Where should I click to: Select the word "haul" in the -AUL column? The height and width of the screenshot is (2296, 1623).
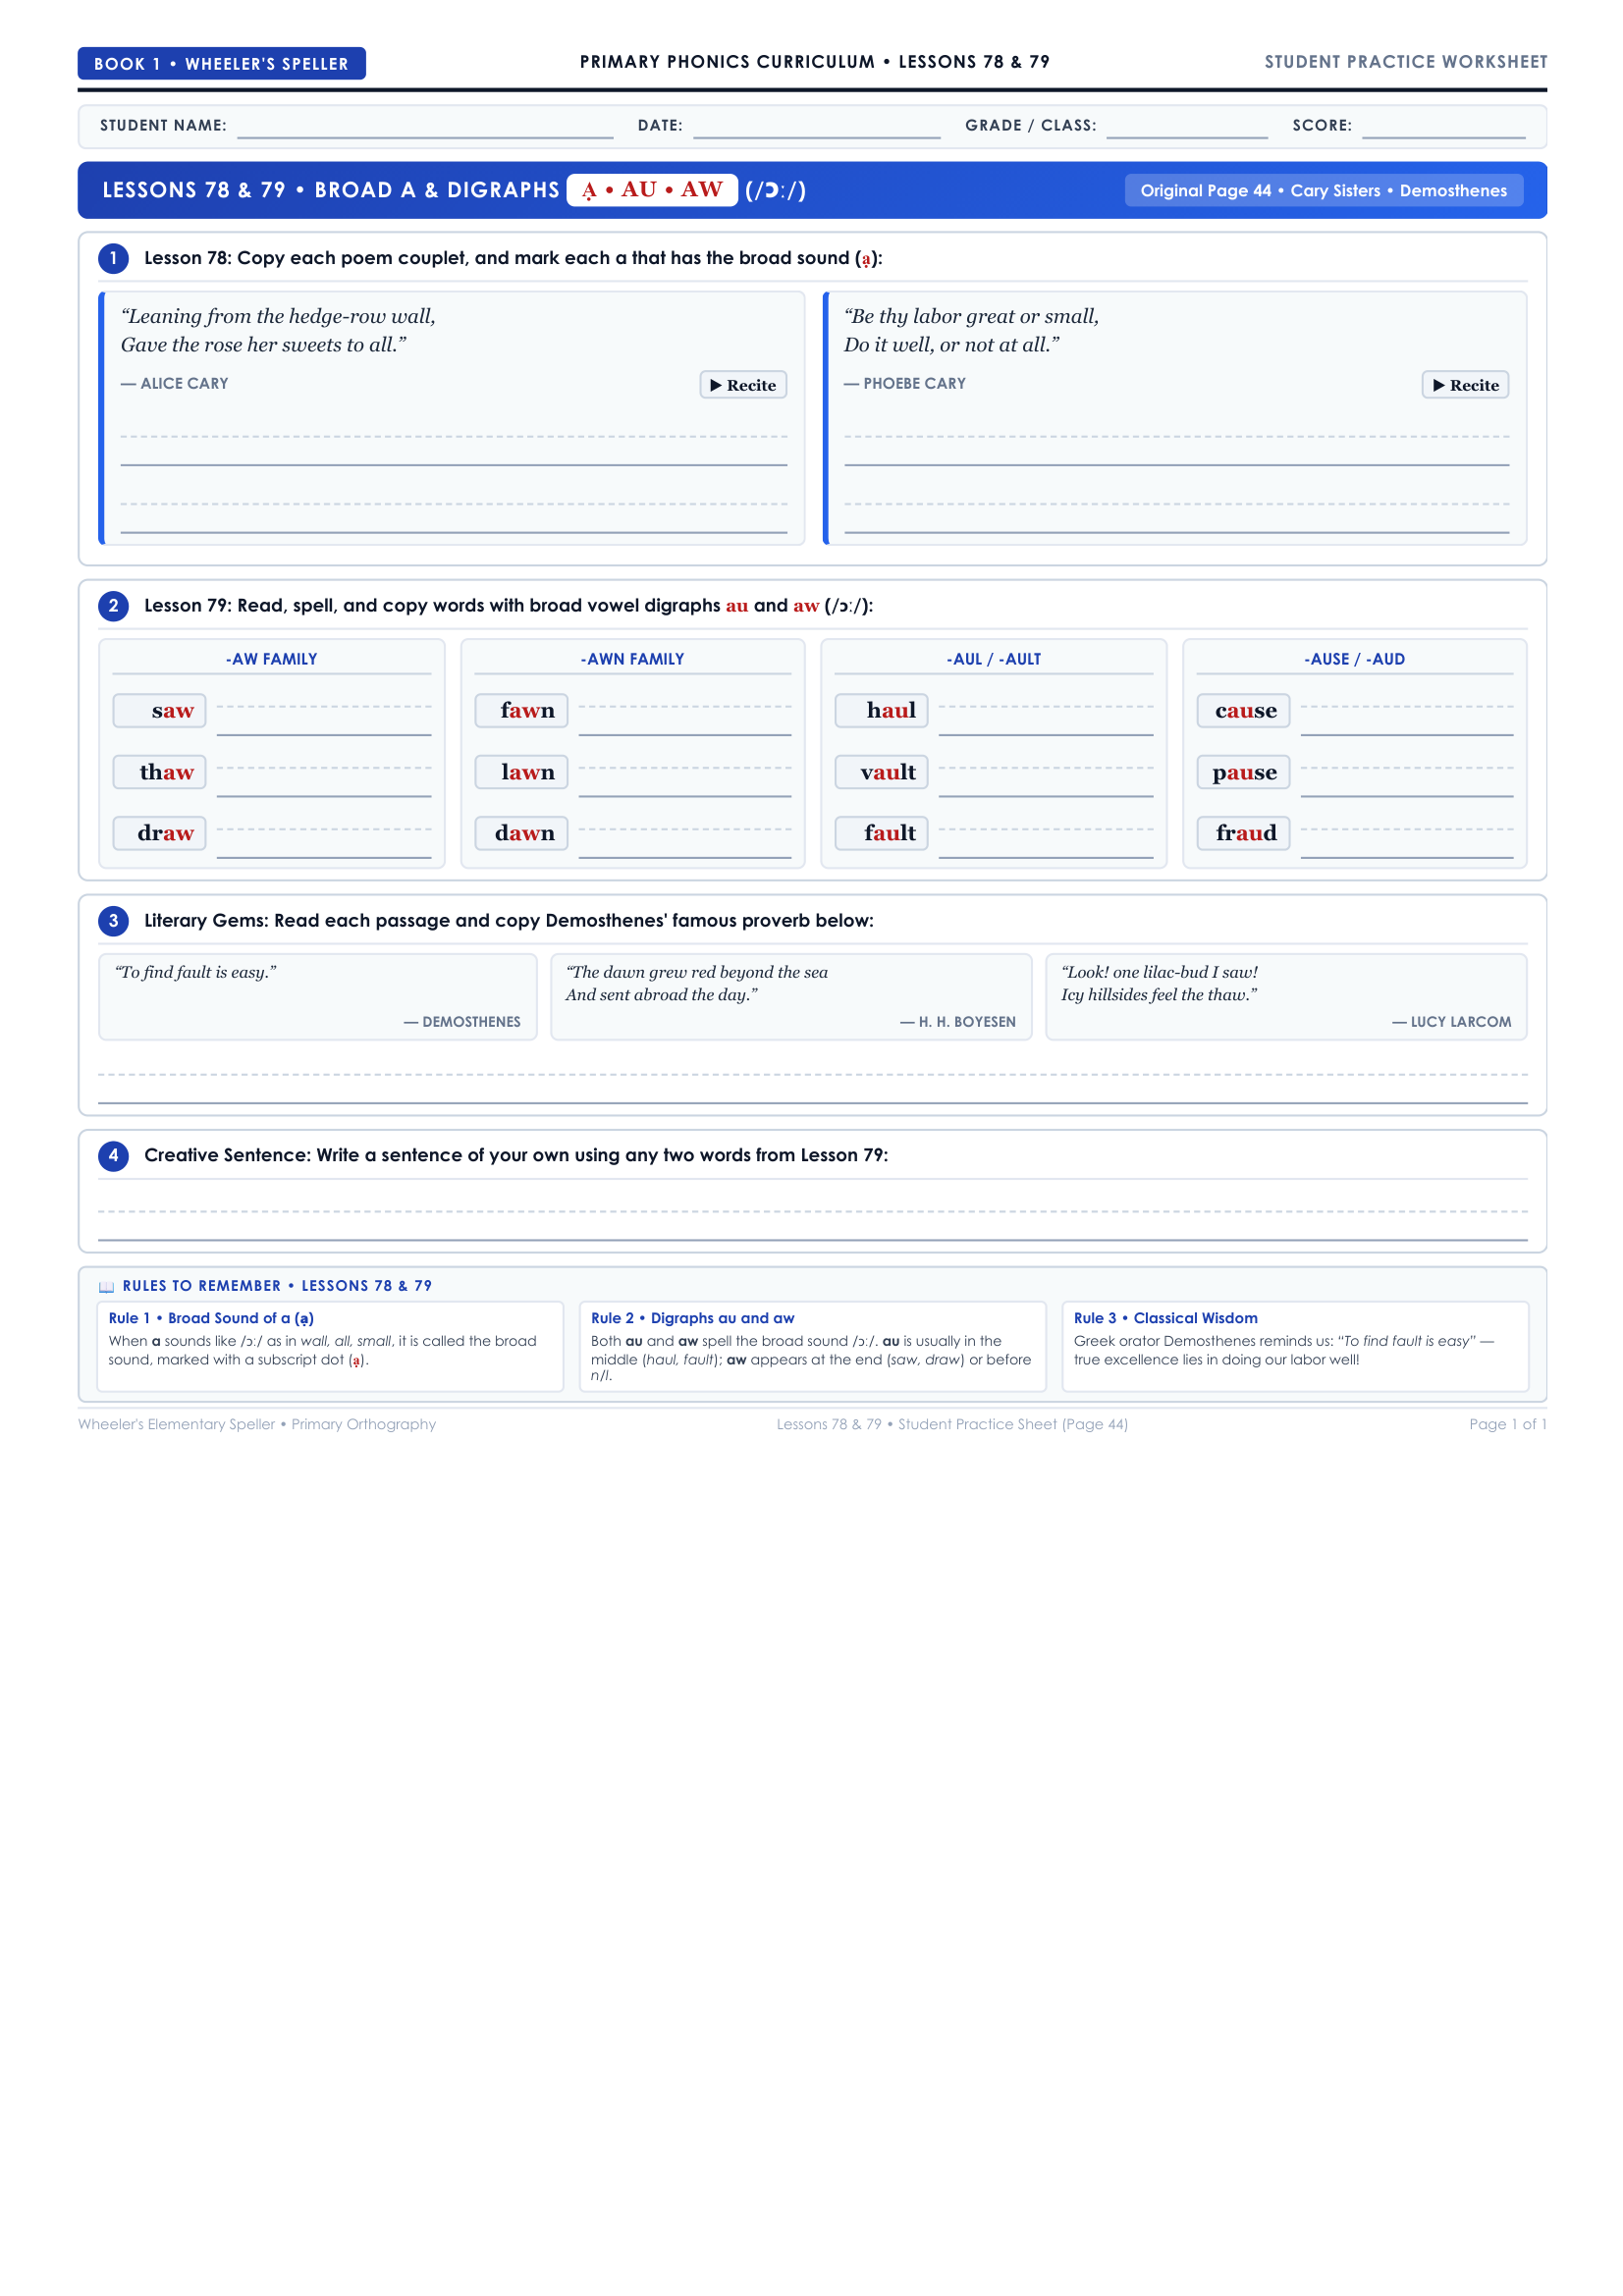891,711
